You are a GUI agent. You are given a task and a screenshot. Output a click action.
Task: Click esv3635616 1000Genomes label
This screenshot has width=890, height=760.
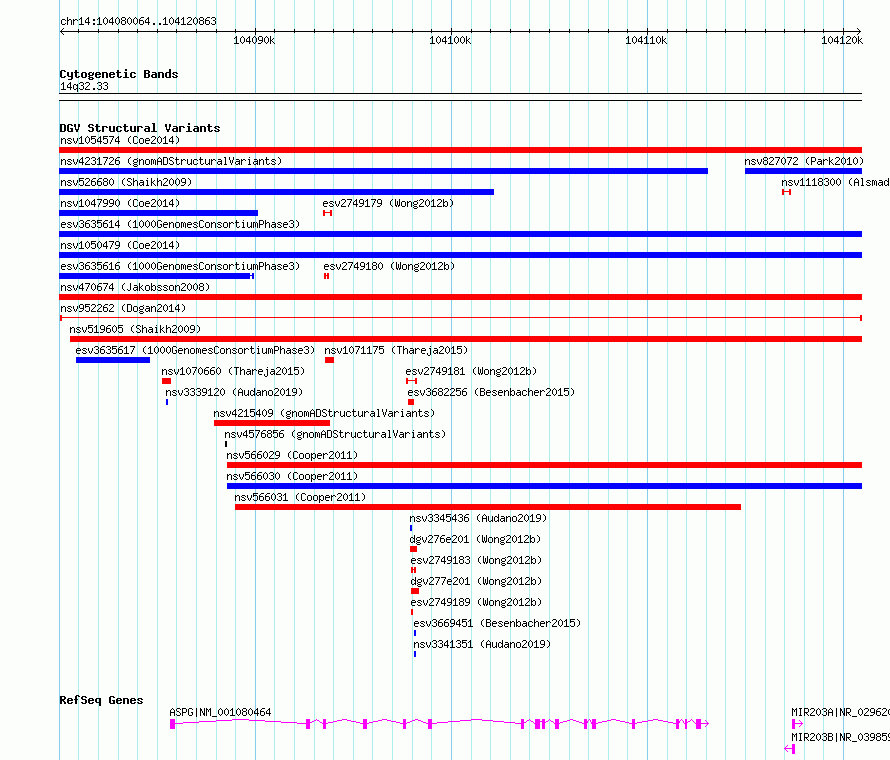coord(180,266)
